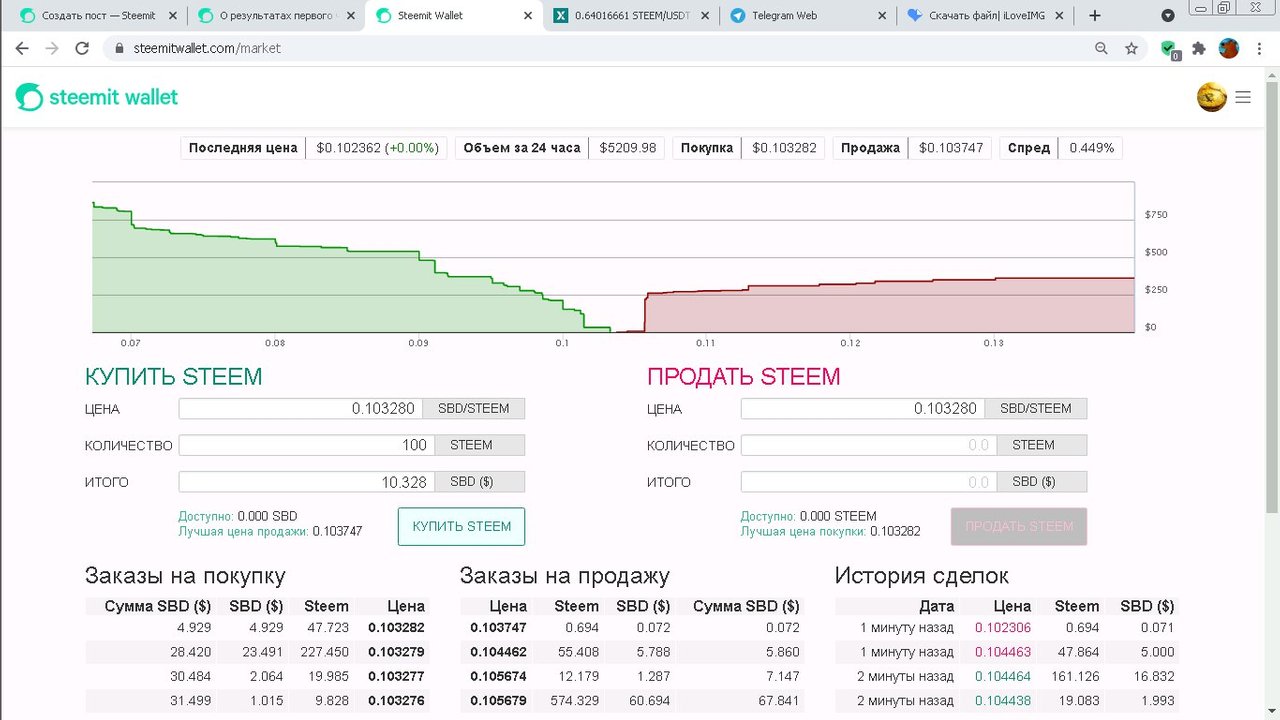The image size is (1280, 720).
Task: Click the ЦЕНА field in ПРОДАТЬ STEEM
Action: click(863, 408)
